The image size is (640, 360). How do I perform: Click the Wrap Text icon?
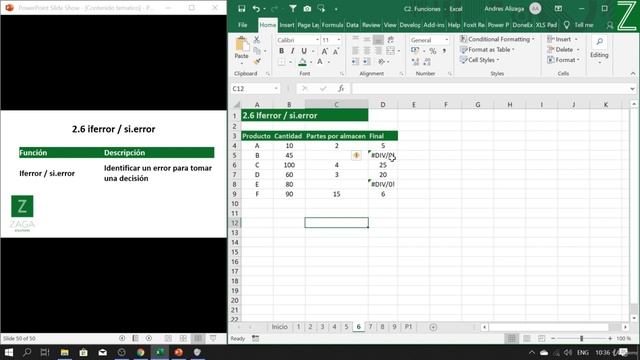[x=390, y=40]
